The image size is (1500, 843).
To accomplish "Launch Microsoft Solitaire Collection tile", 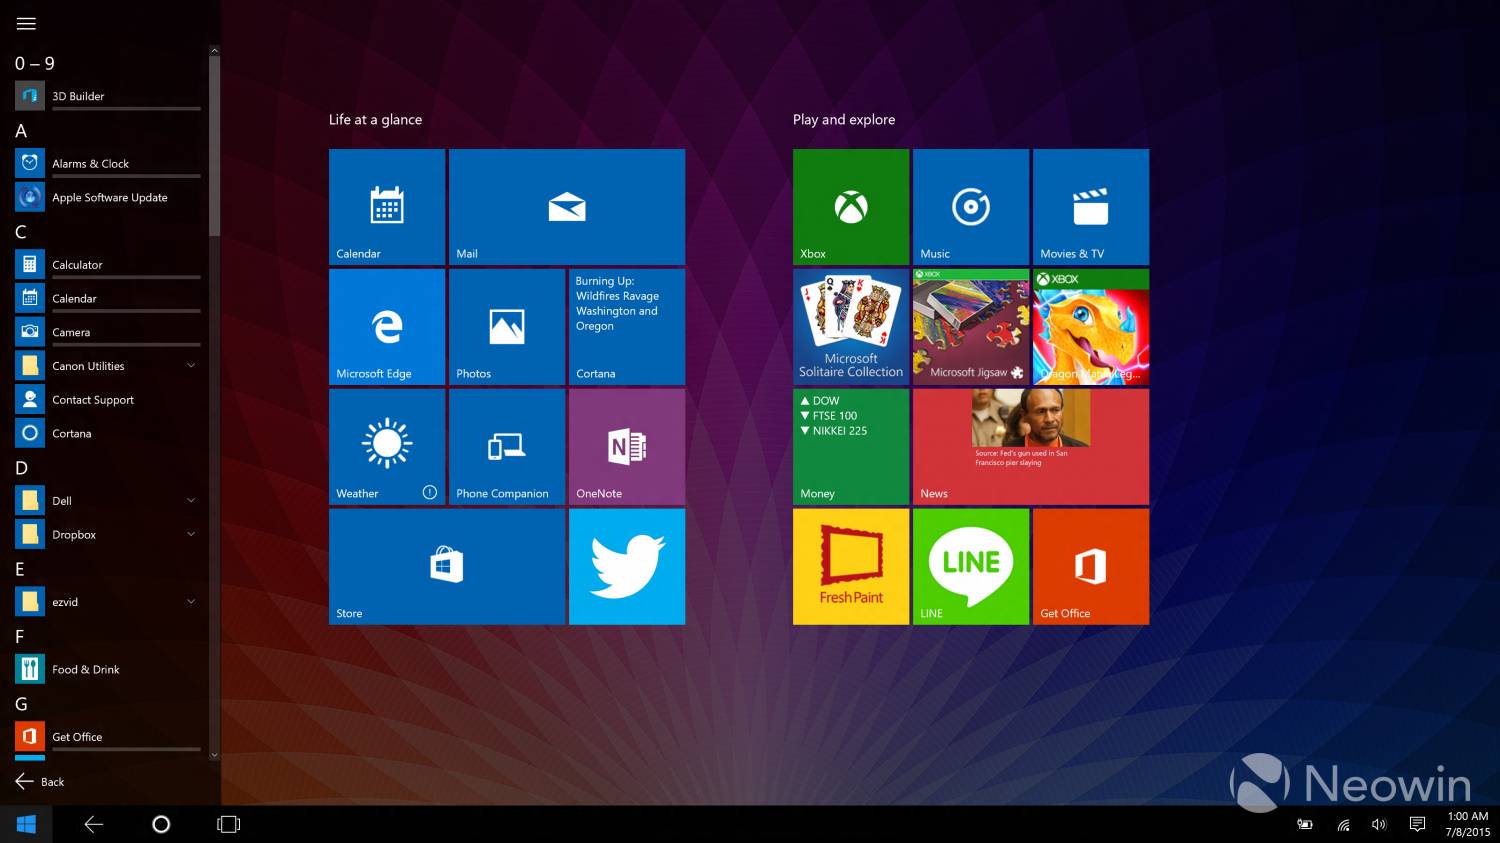I will coord(851,327).
